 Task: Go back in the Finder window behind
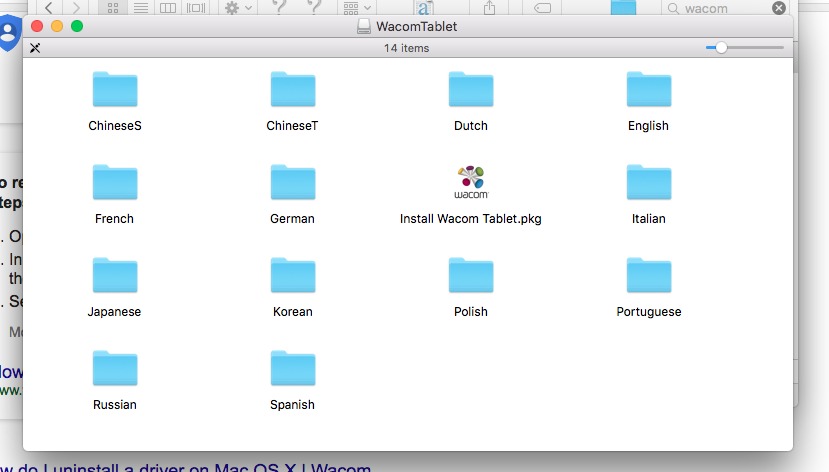(49, 7)
